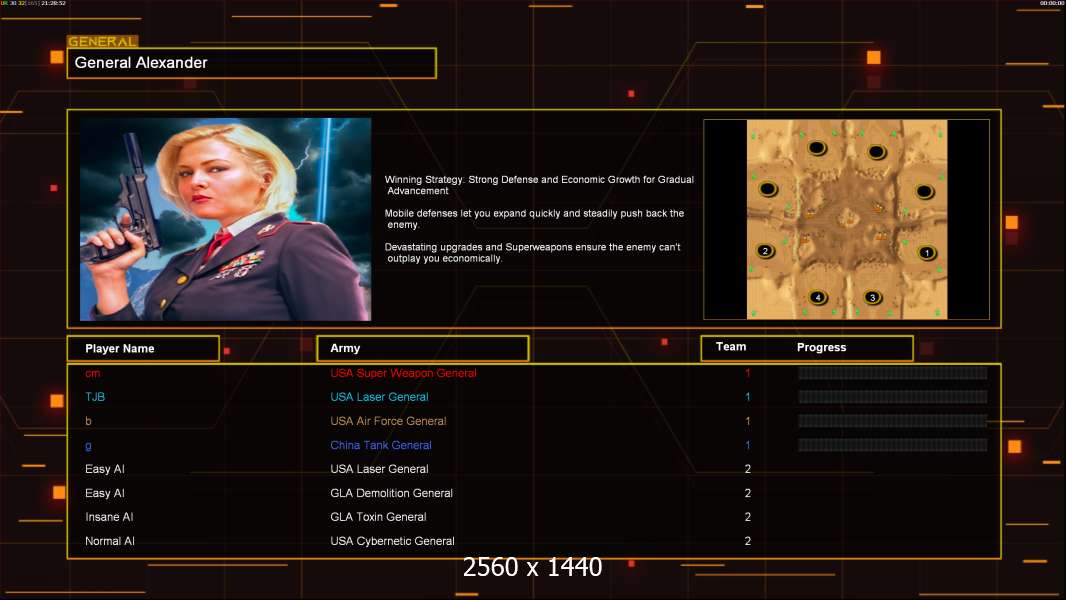Click the 00:00:00 timer in the corner

1051,3
